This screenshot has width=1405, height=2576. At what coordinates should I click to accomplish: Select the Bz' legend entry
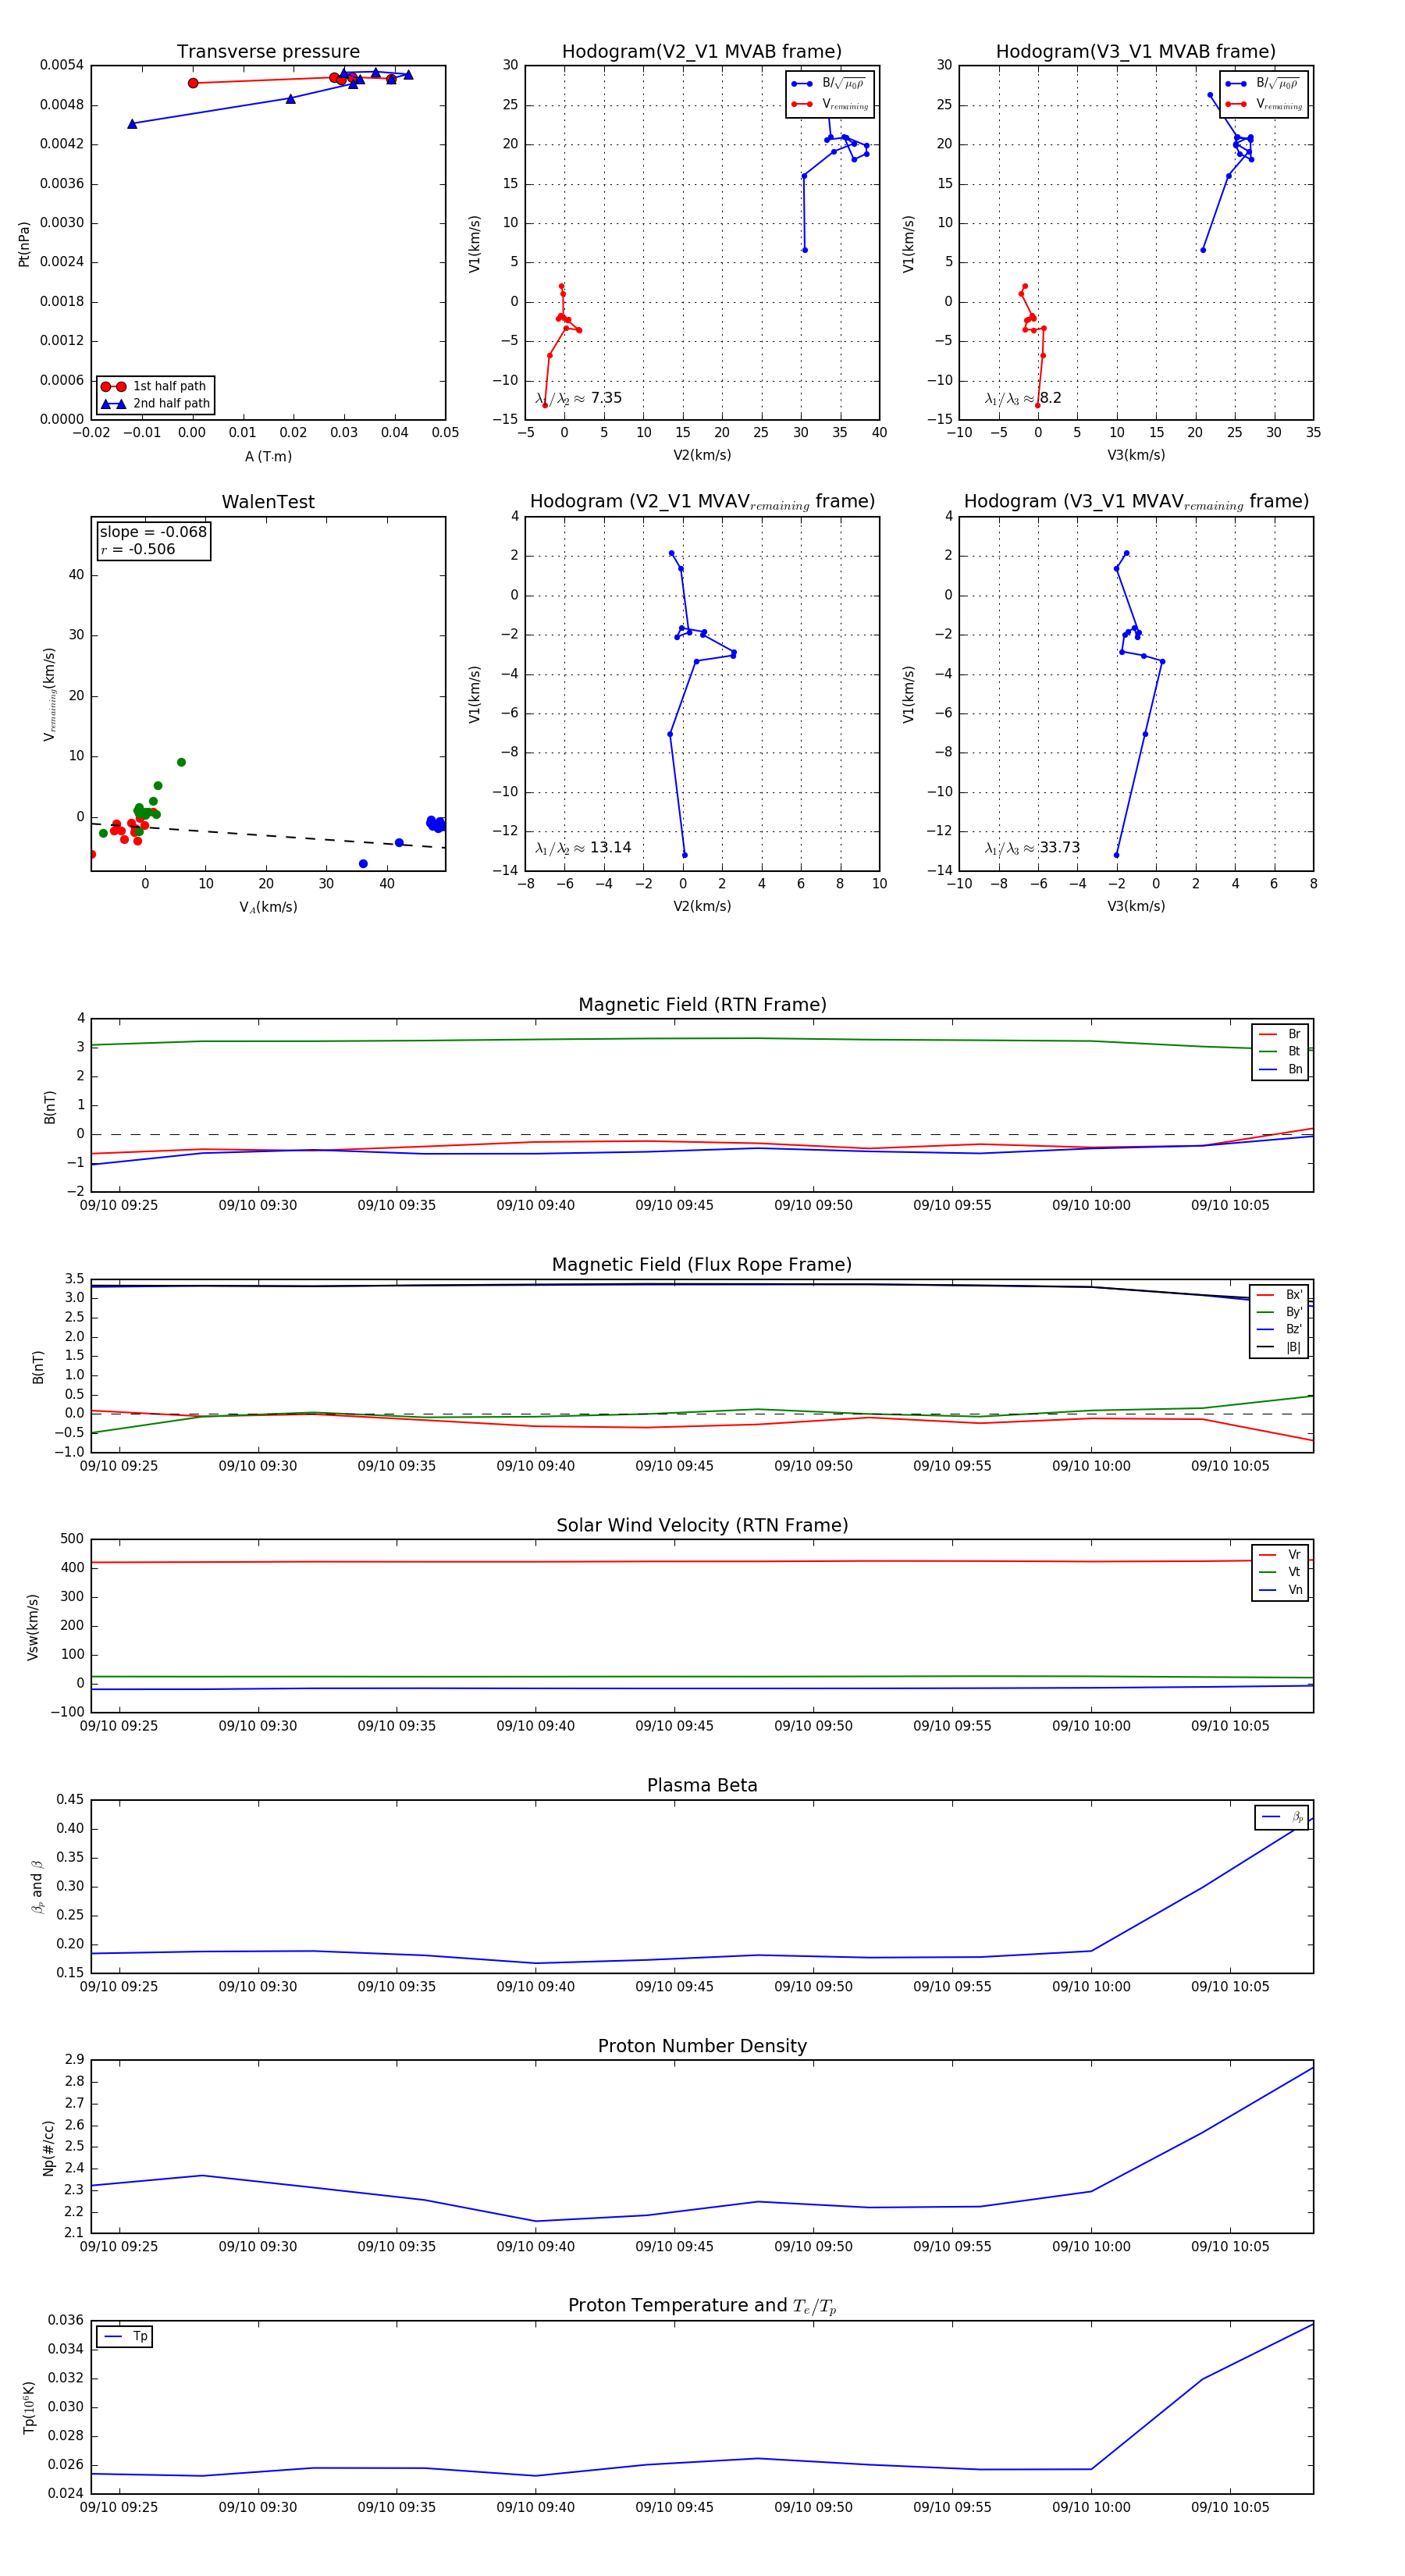click(1279, 1329)
